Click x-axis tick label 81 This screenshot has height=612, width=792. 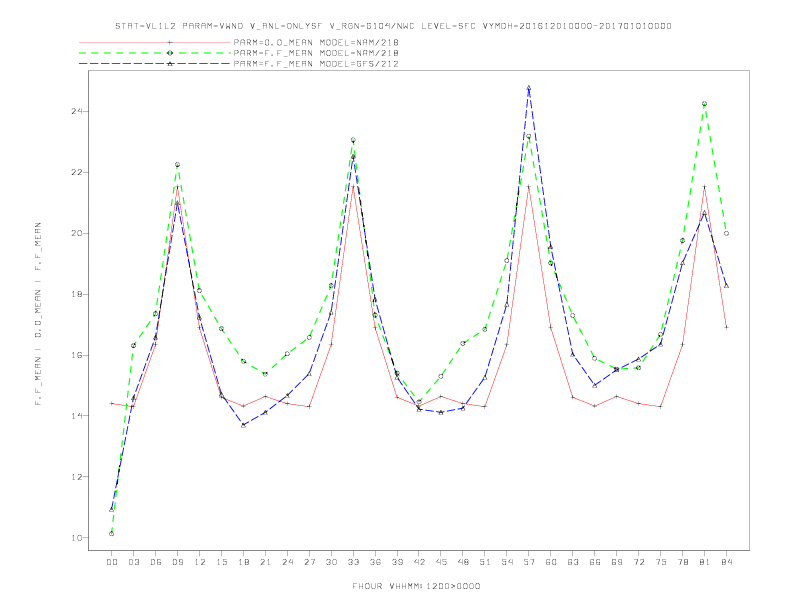(705, 562)
